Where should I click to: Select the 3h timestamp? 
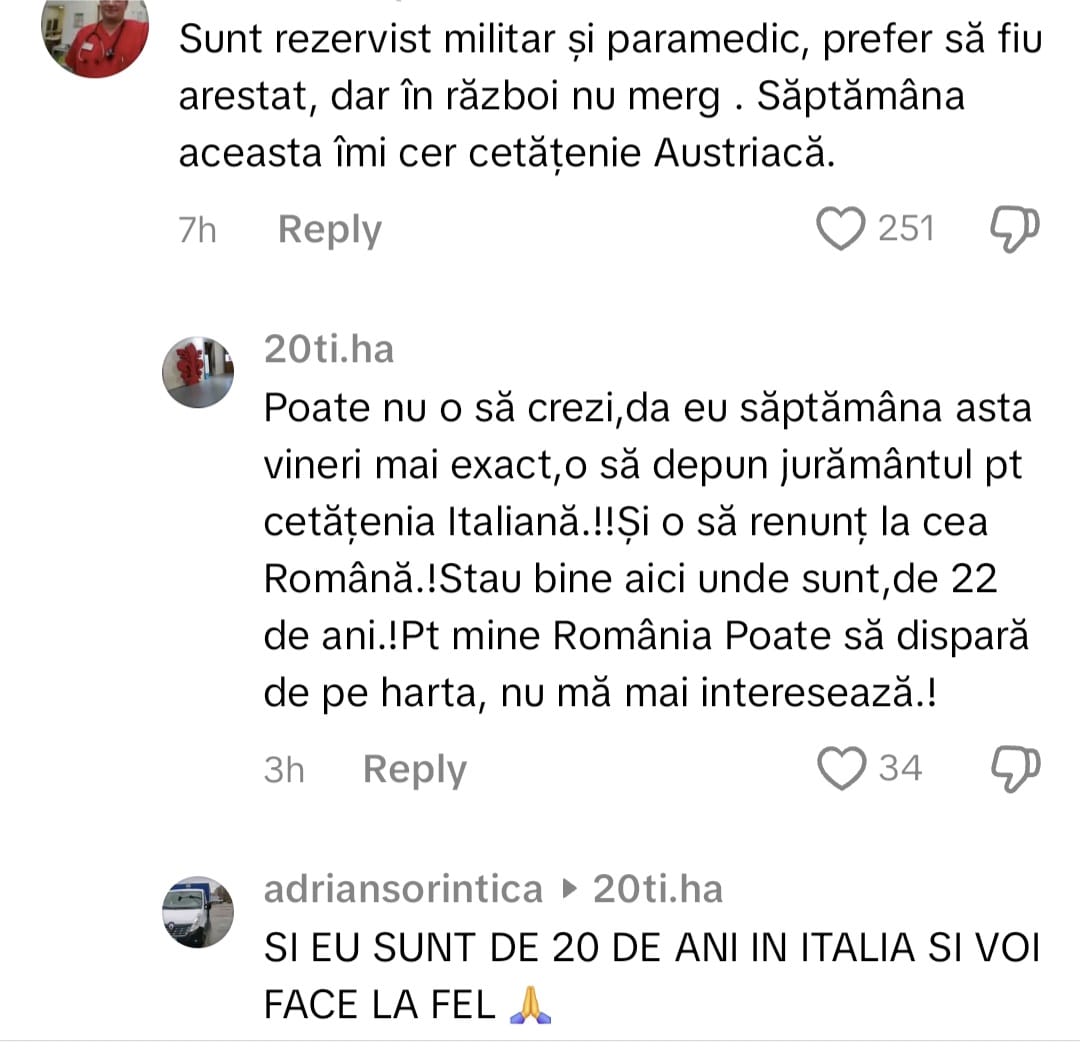[284, 770]
